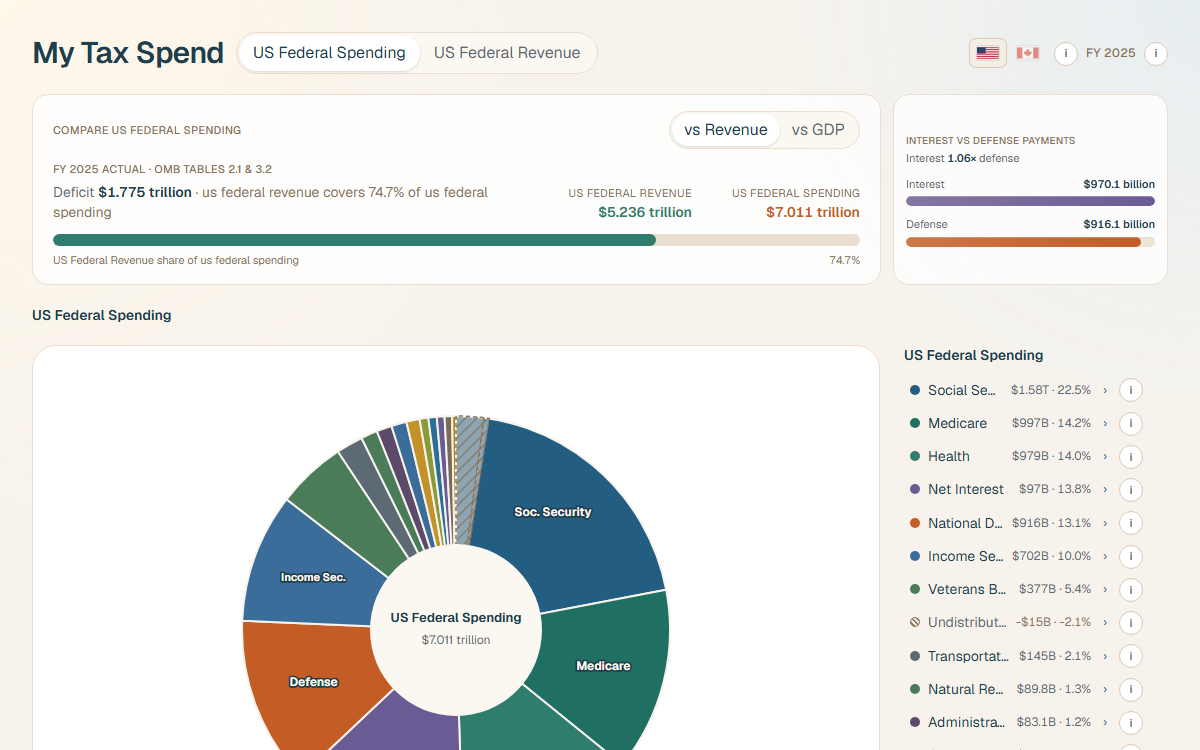Image resolution: width=1200 pixels, height=750 pixels.
Task: Click Interest vs Defense Payments heading
Action: 990,141
